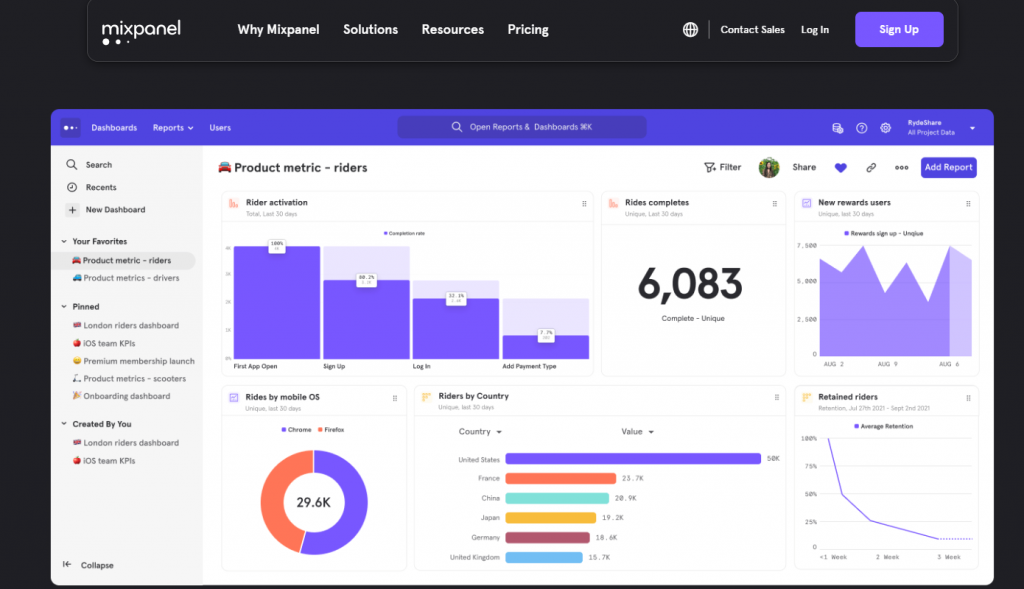1024x589 pixels.
Task: Click the user avatar next to Share
Action: 769,168
